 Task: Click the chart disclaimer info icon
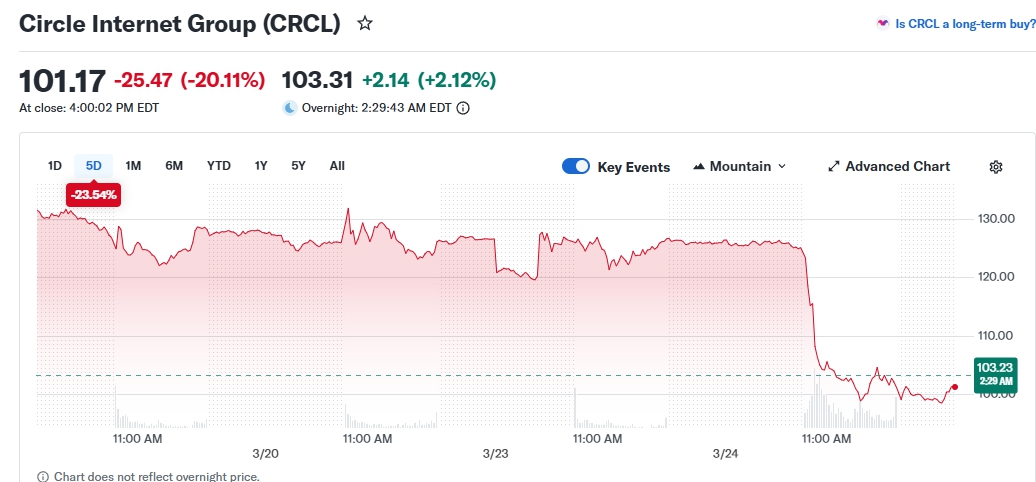(42, 476)
